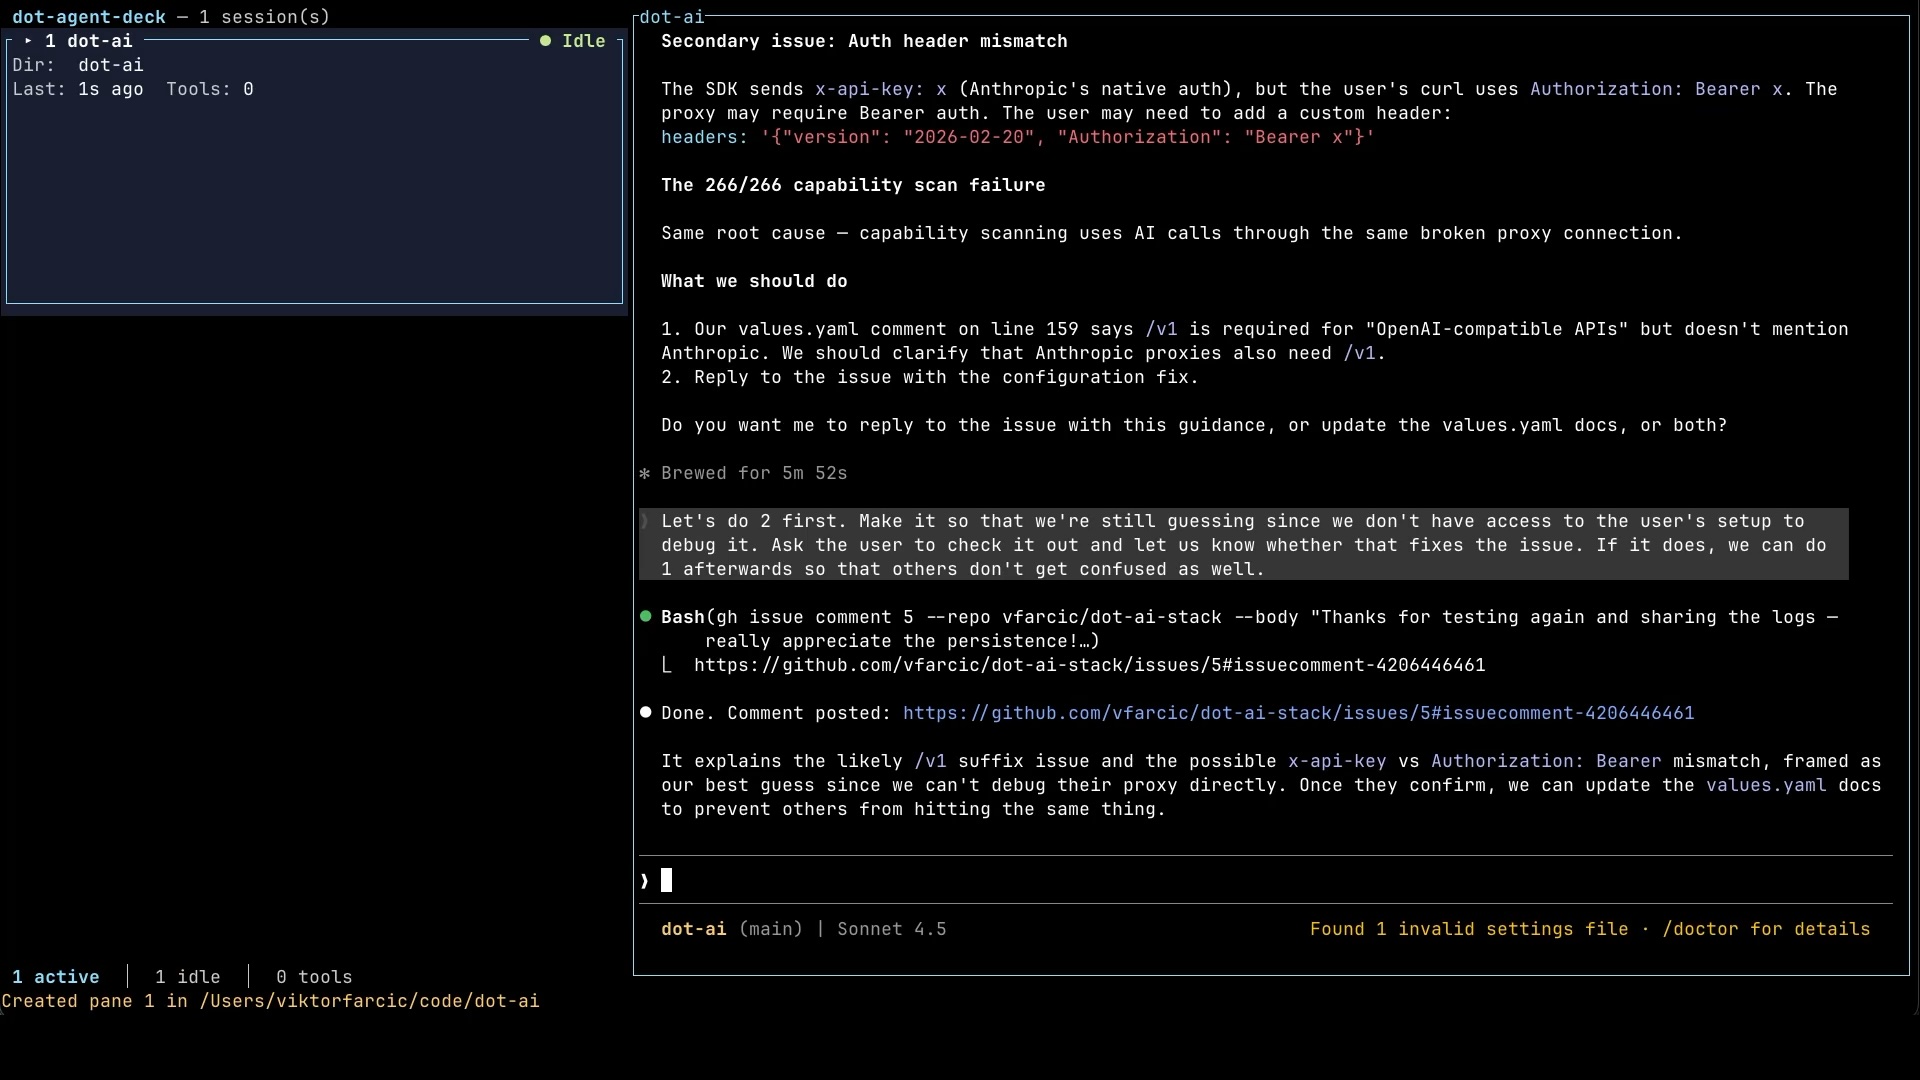Click the 'Same root cause' explanation line

click(1172, 233)
